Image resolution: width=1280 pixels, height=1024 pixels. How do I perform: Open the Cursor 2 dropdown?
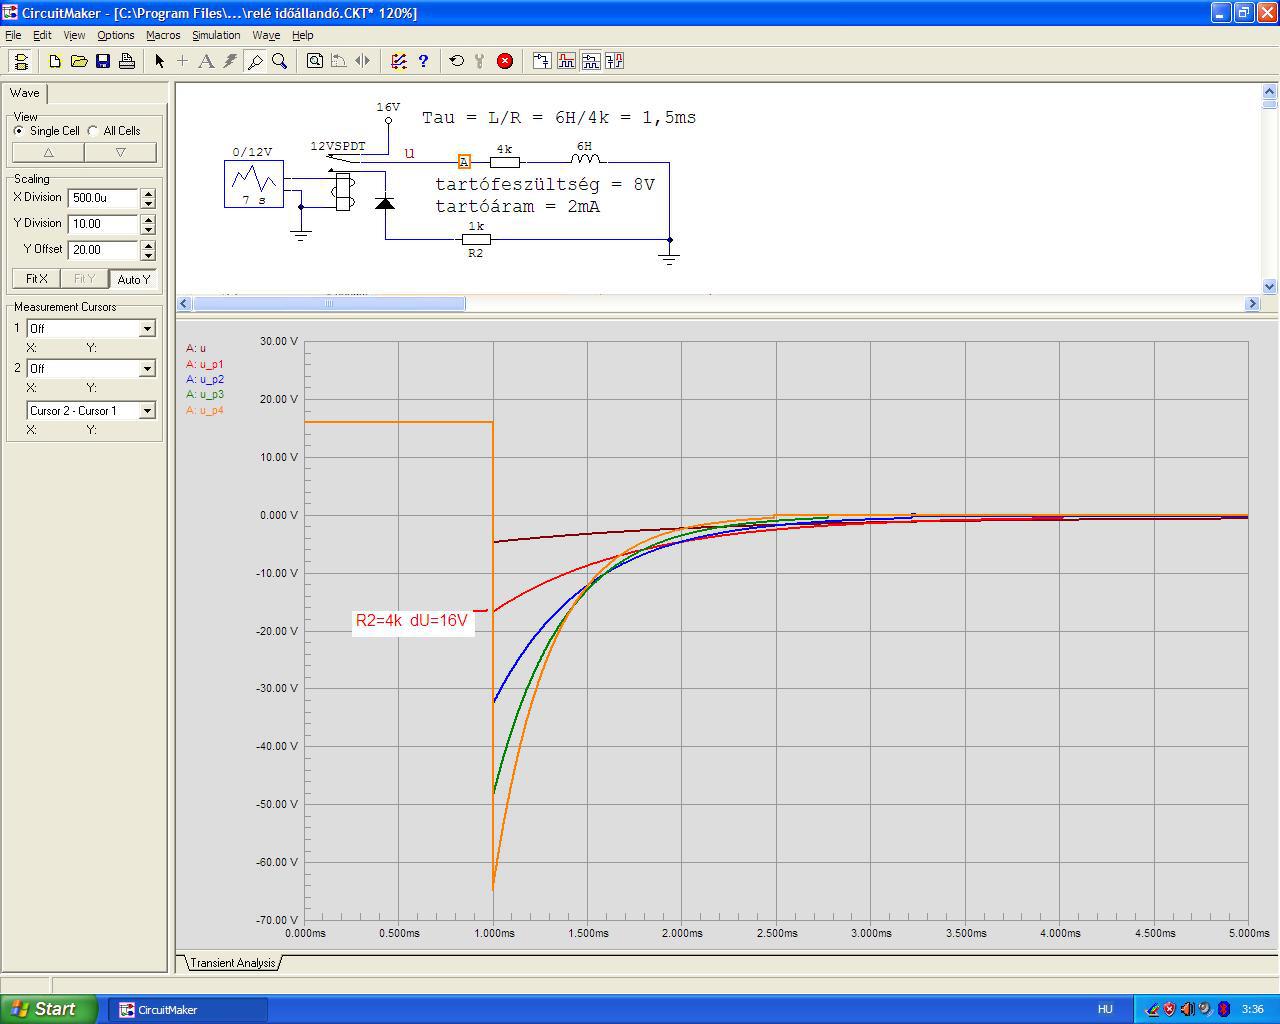click(147, 369)
